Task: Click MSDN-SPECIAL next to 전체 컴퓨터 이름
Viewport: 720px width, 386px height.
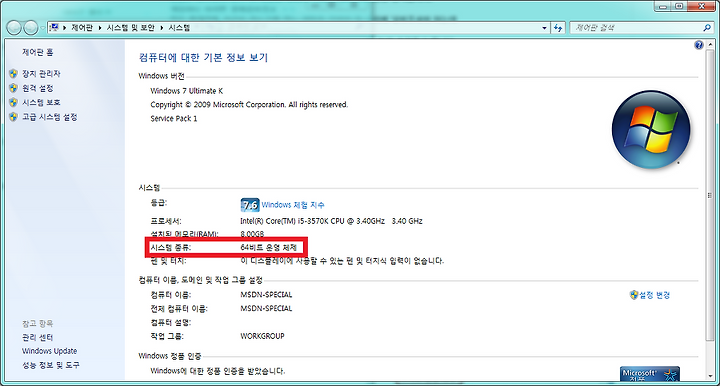Action: (x=266, y=308)
